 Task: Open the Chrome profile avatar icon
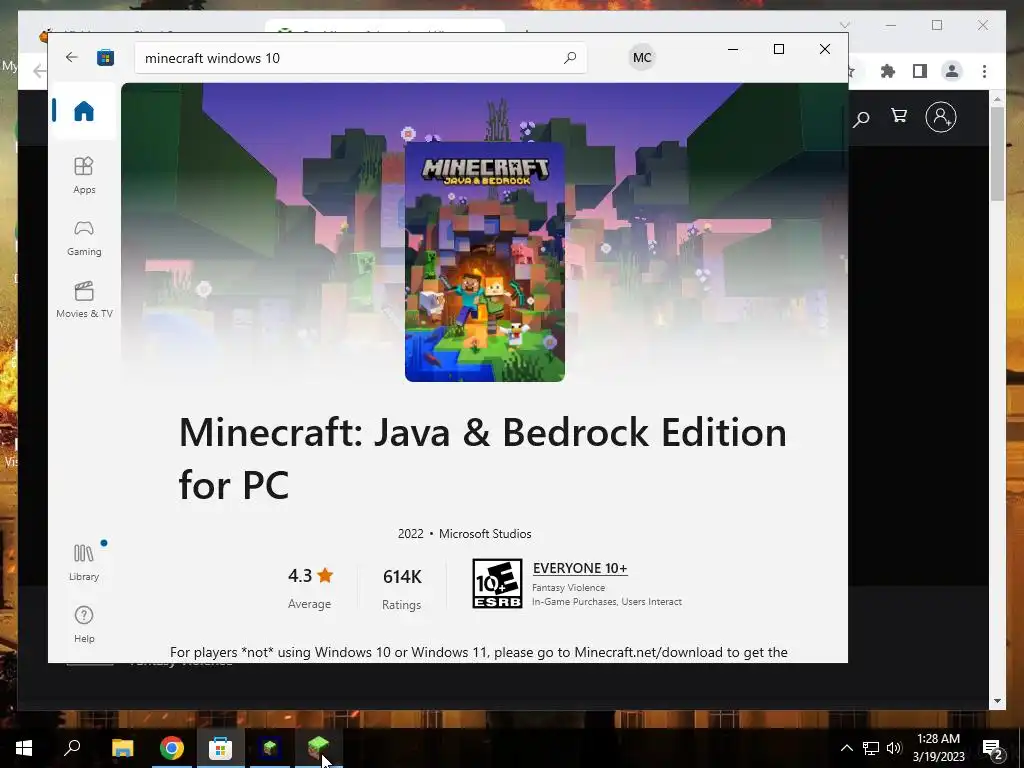[952, 71]
